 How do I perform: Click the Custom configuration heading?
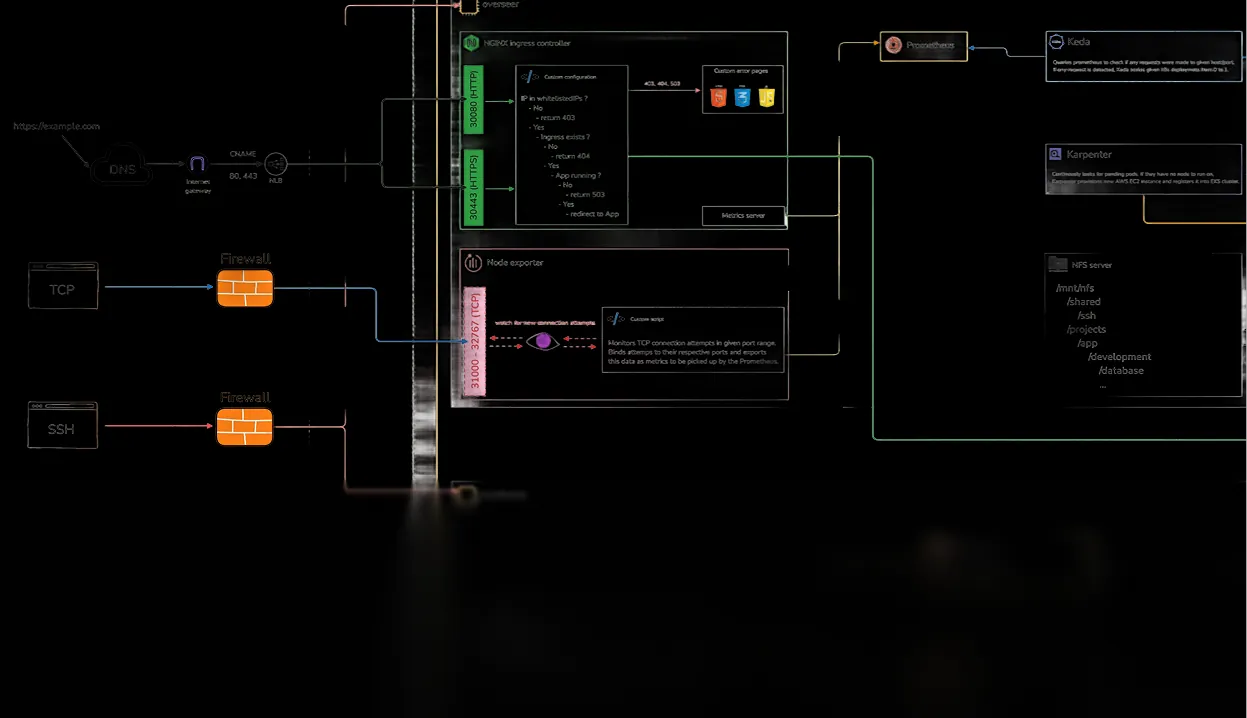pyautogui.click(x=570, y=77)
